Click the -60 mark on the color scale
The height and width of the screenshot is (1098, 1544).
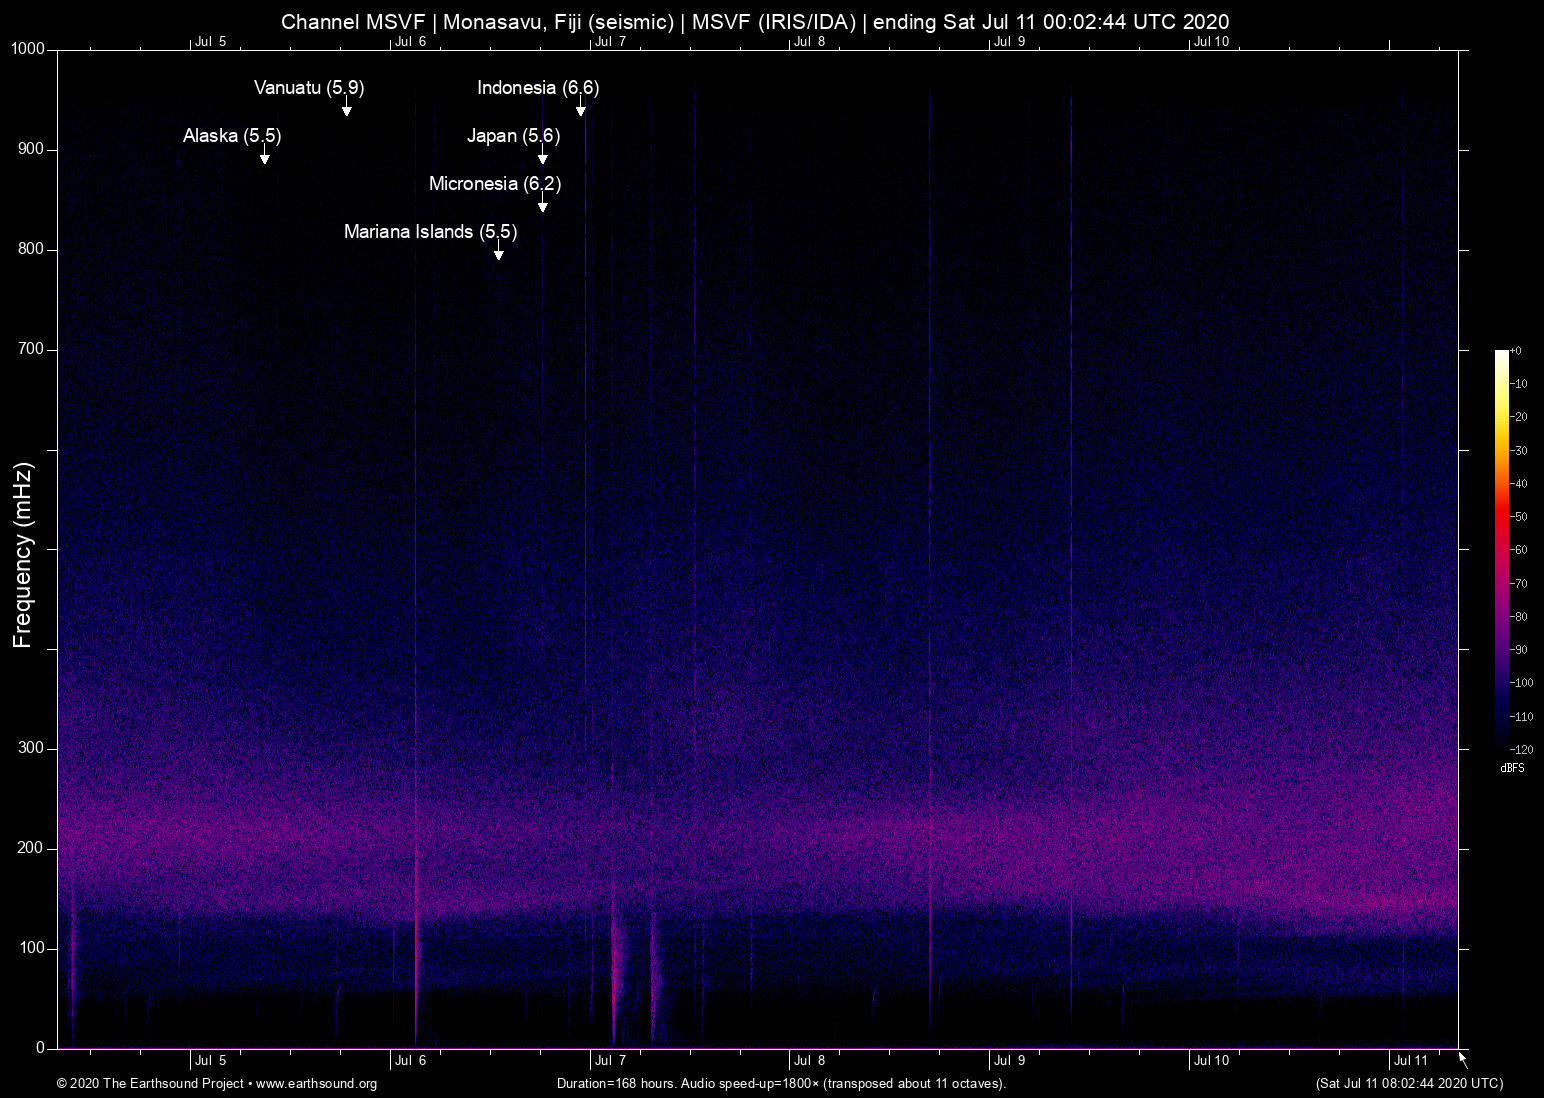(1519, 549)
